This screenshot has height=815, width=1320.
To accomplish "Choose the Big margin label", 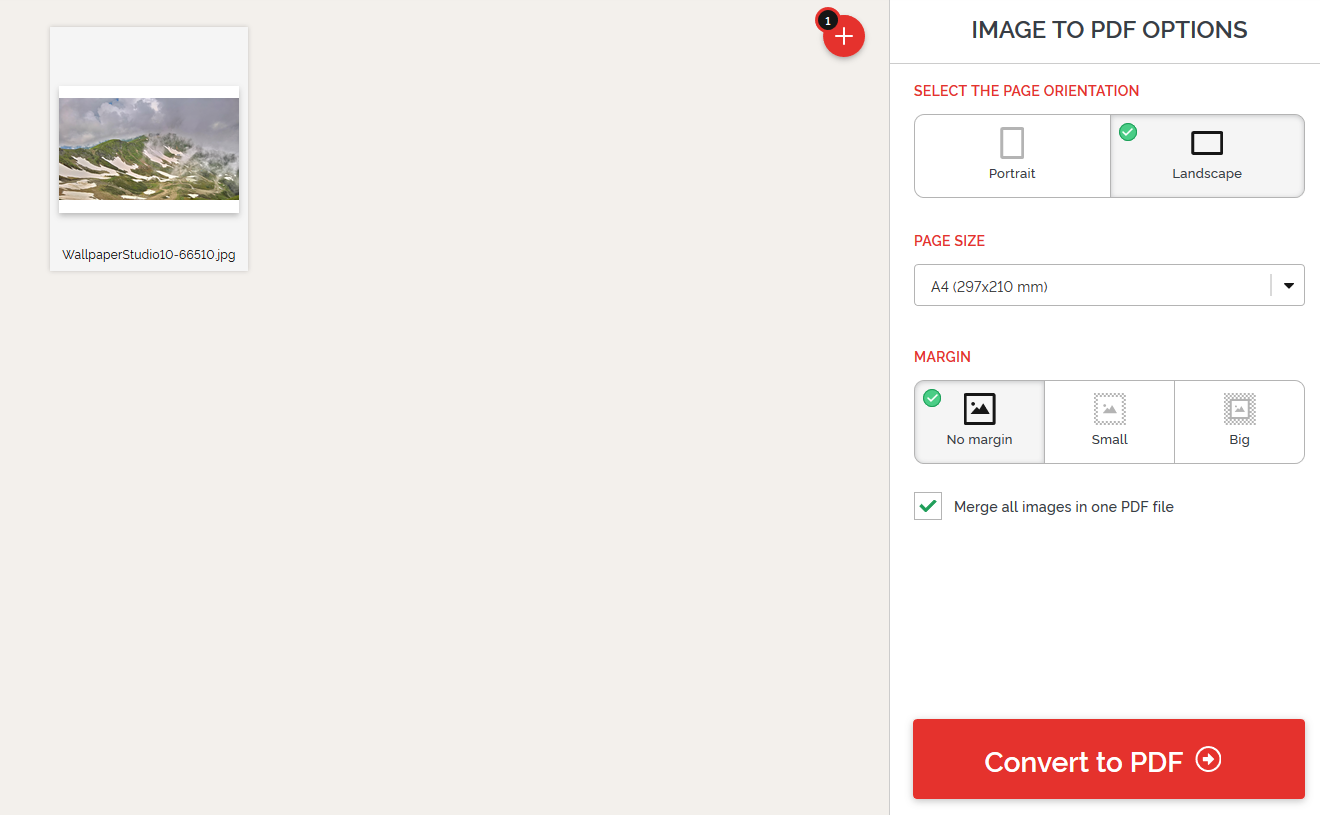I will (1239, 440).
